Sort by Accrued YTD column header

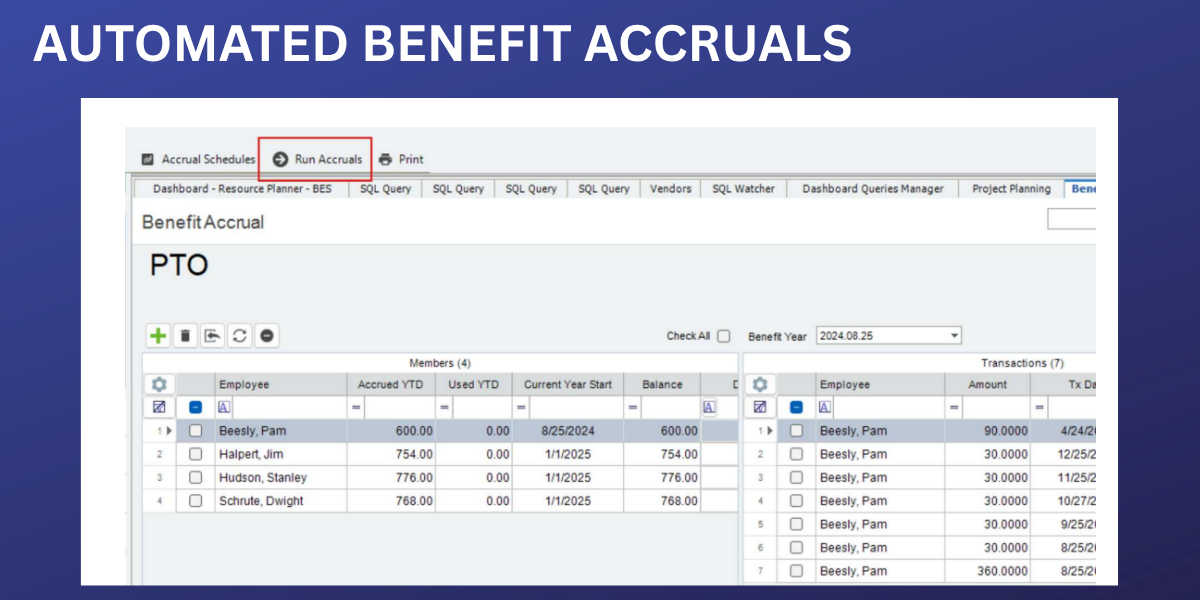tap(392, 384)
